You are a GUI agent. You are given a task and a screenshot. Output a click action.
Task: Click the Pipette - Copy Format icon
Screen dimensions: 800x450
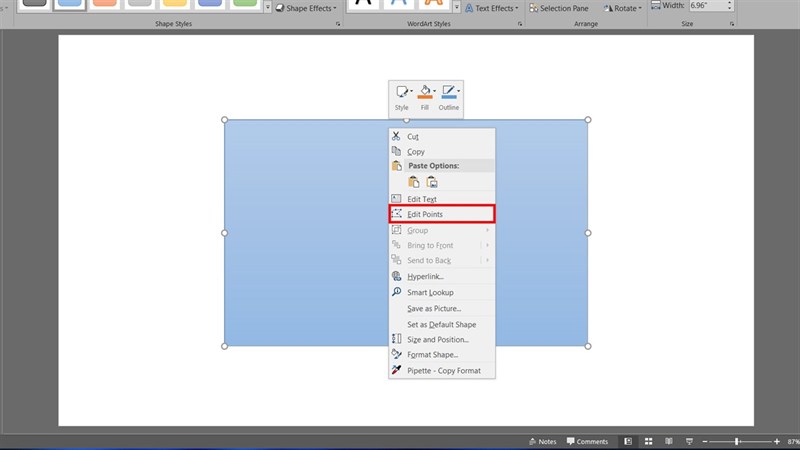(x=397, y=370)
